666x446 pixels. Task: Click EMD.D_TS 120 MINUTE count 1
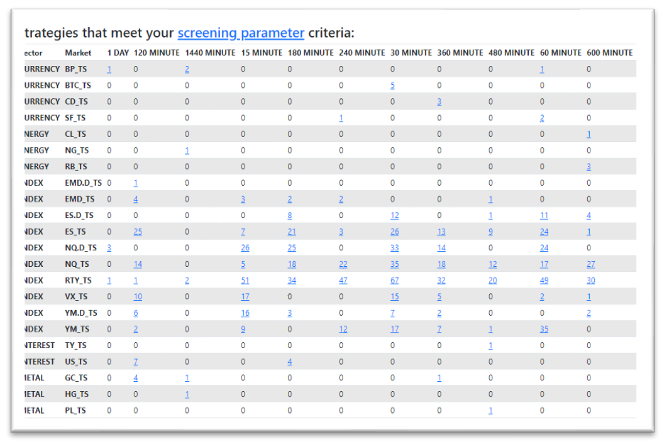coord(135,183)
